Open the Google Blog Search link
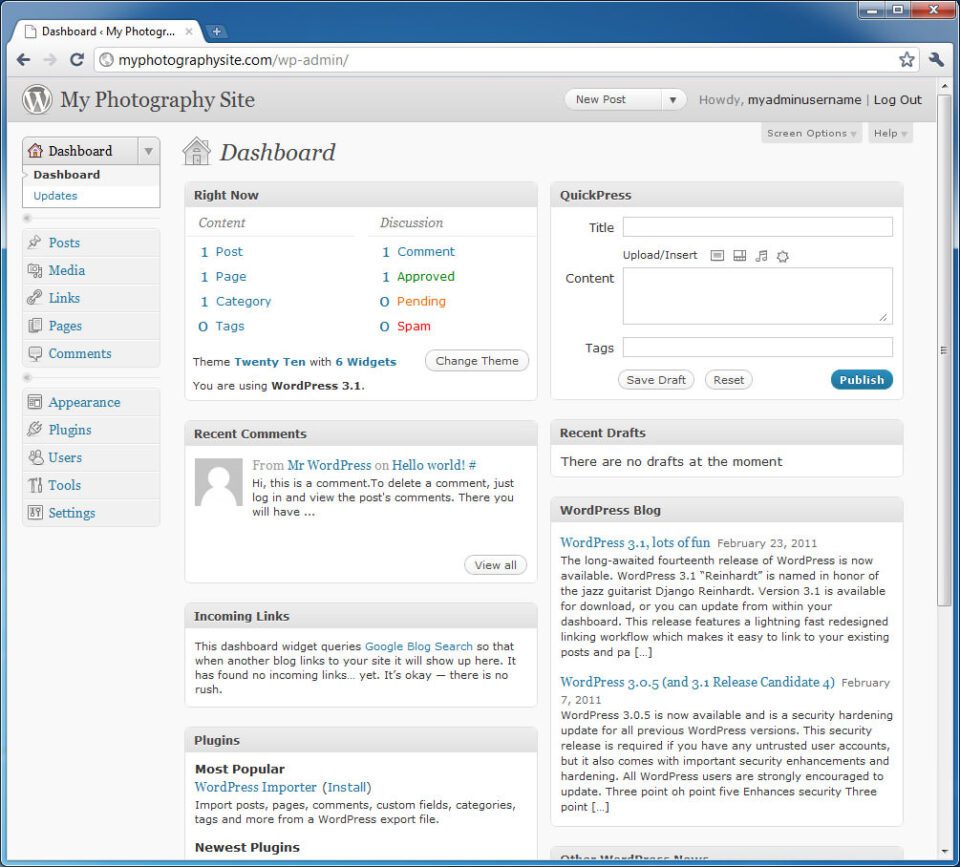This screenshot has height=867, width=960. click(x=419, y=646)
